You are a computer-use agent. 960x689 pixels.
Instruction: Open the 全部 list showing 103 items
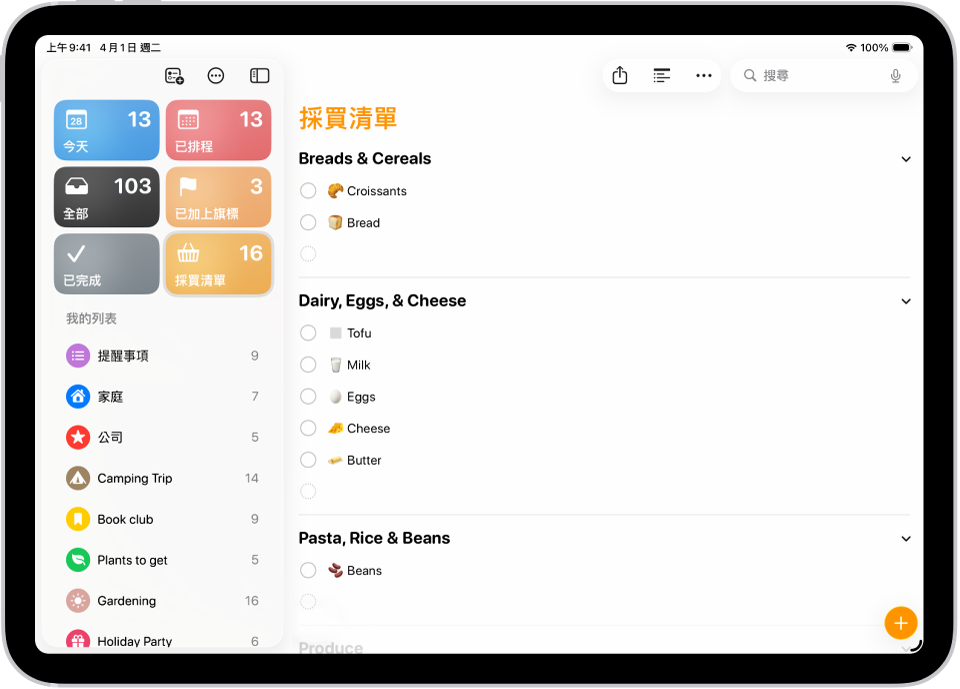click(106, 197)
